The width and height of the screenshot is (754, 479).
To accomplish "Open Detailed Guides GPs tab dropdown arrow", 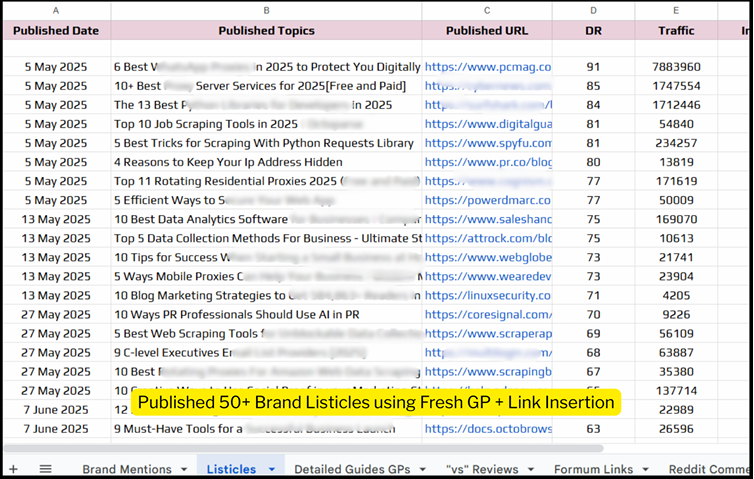I will tap(423, 469).
